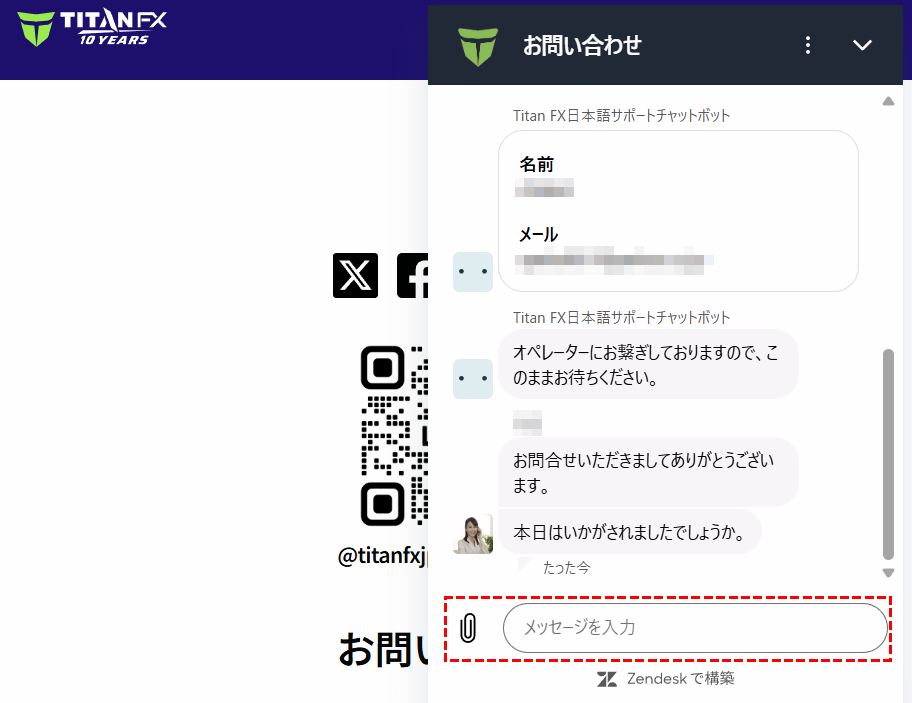Click the chat scroll down arrow
The height and width of the screenshot is (703, 912).
tap(888, 573)
